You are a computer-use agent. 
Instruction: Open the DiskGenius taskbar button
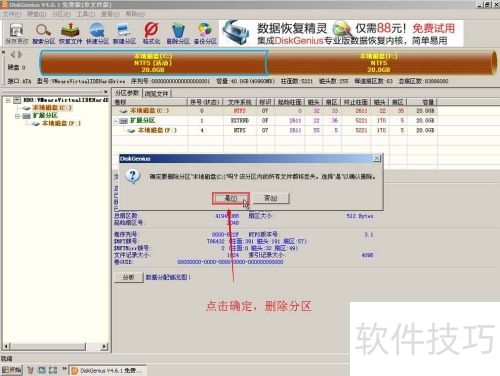pos(107,370)
